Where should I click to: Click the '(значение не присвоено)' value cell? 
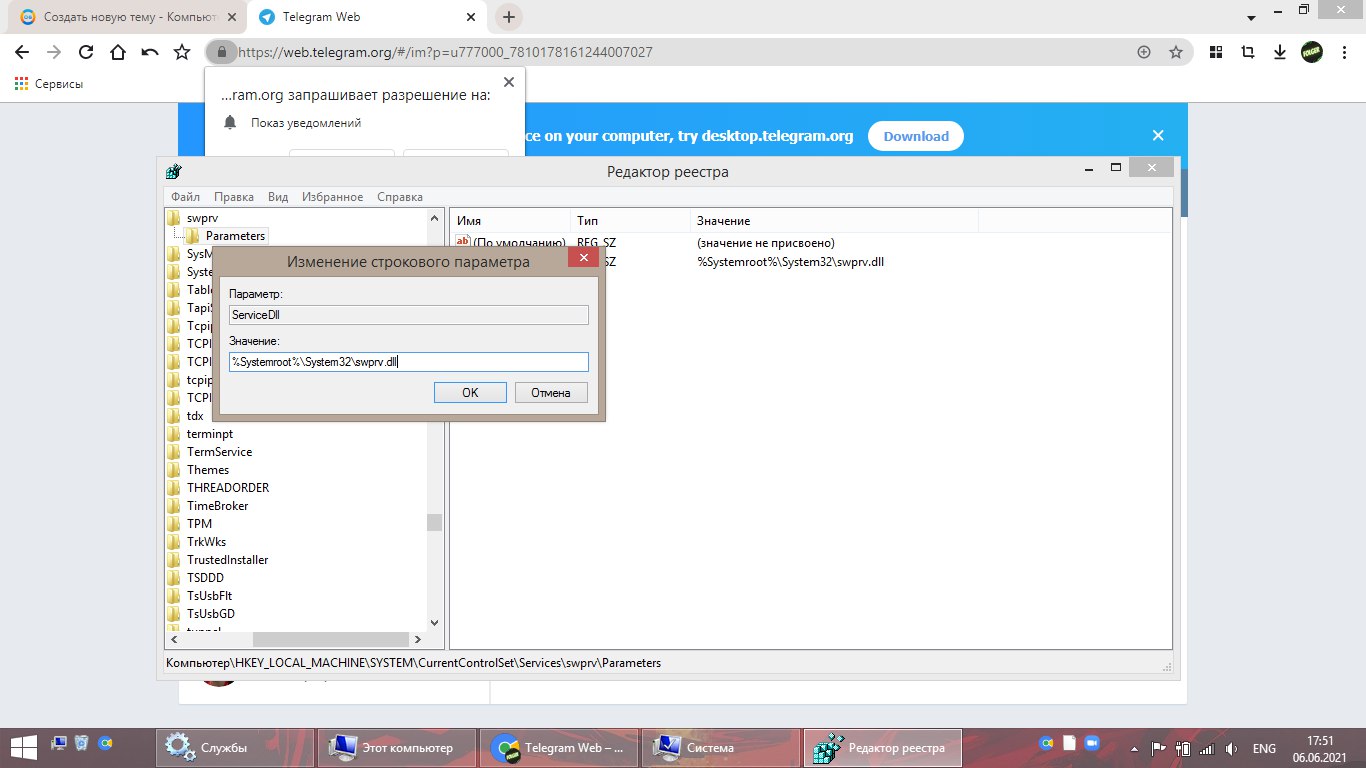[x=765, y=242]
